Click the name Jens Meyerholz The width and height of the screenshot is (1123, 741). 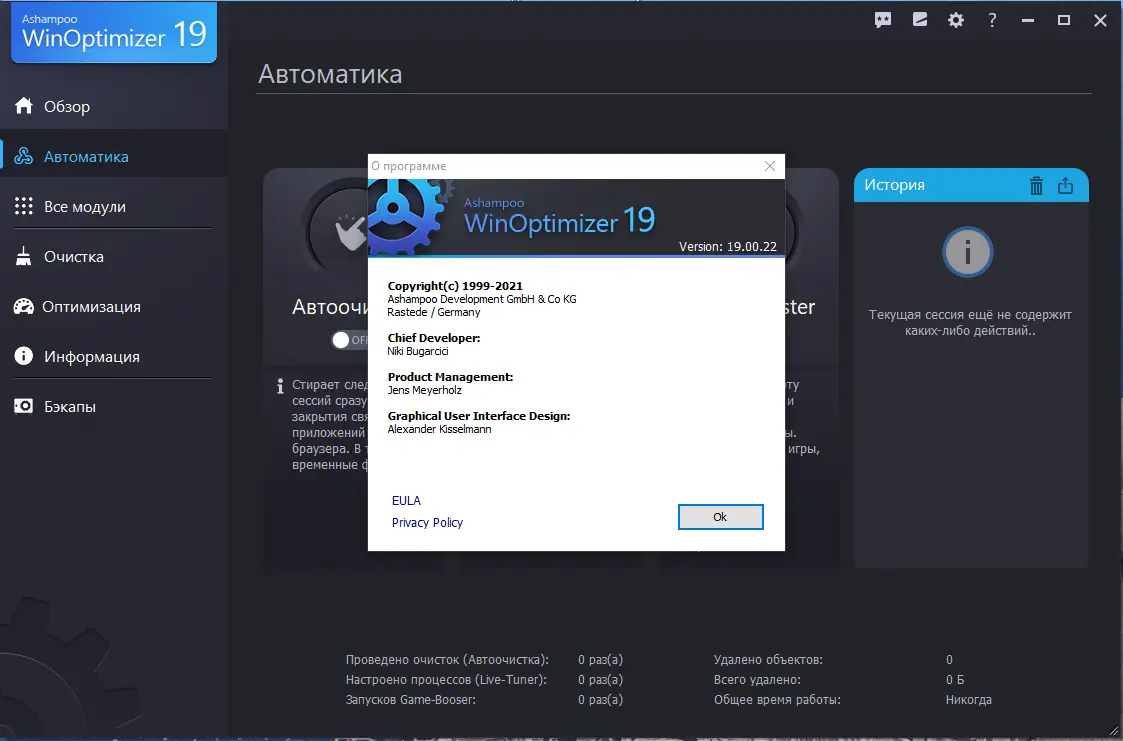(x=425, y=390)
